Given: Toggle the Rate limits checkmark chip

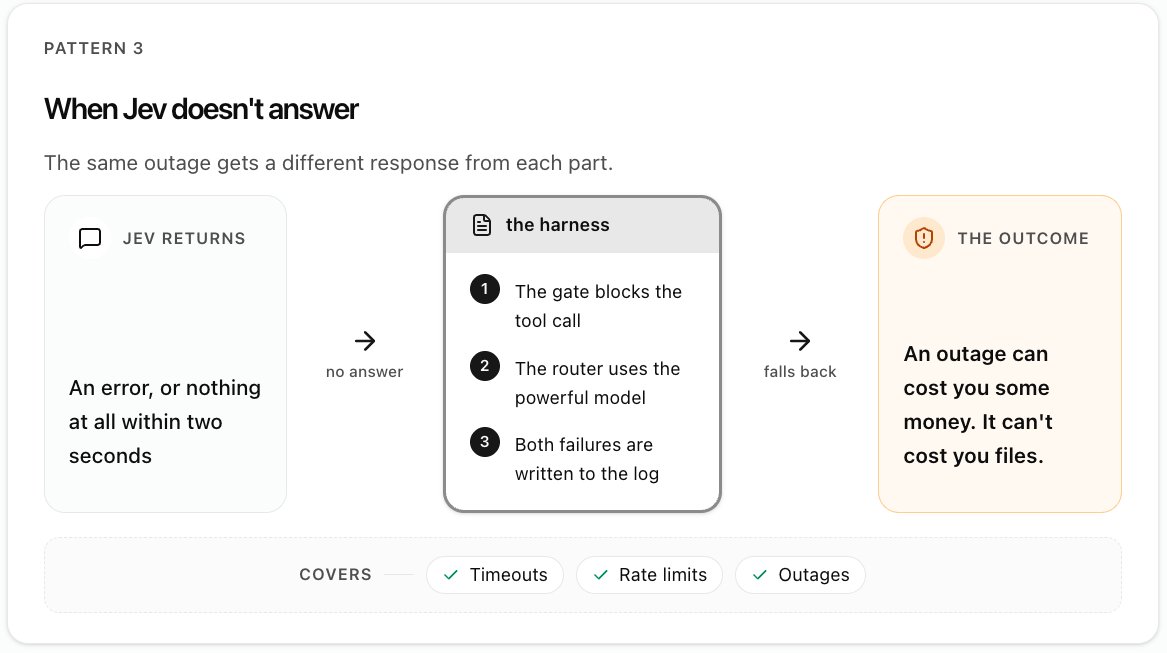Looking at the screenshot, I should pos(650,575).
